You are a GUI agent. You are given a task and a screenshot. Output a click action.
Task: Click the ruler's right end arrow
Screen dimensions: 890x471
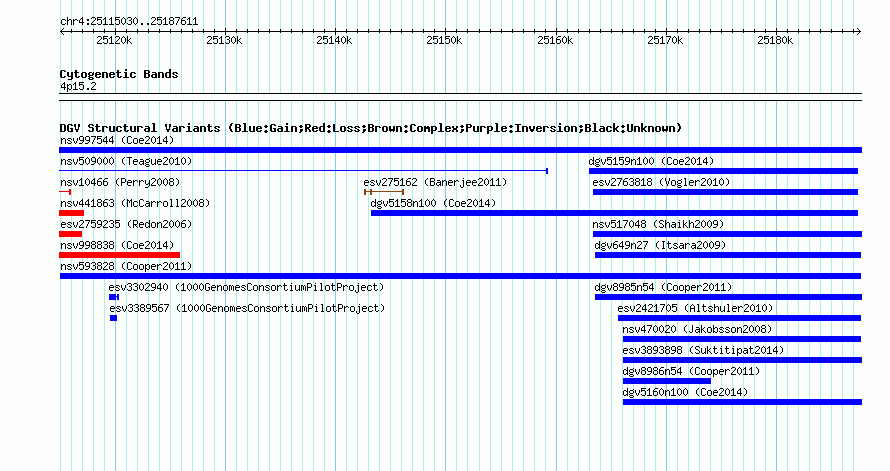859,31
